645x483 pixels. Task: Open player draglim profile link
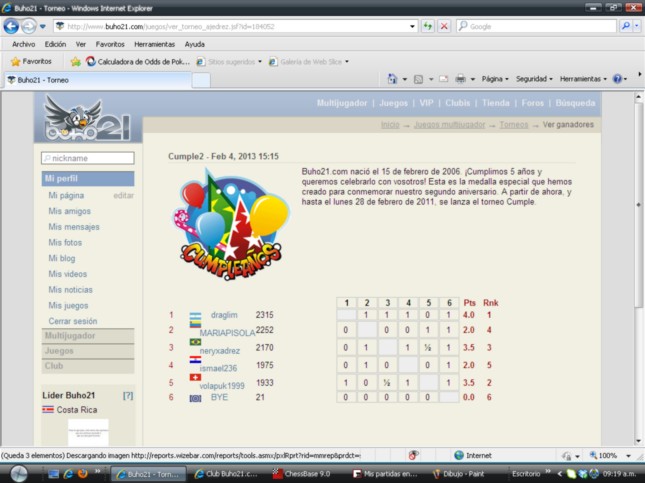point(224,315)
